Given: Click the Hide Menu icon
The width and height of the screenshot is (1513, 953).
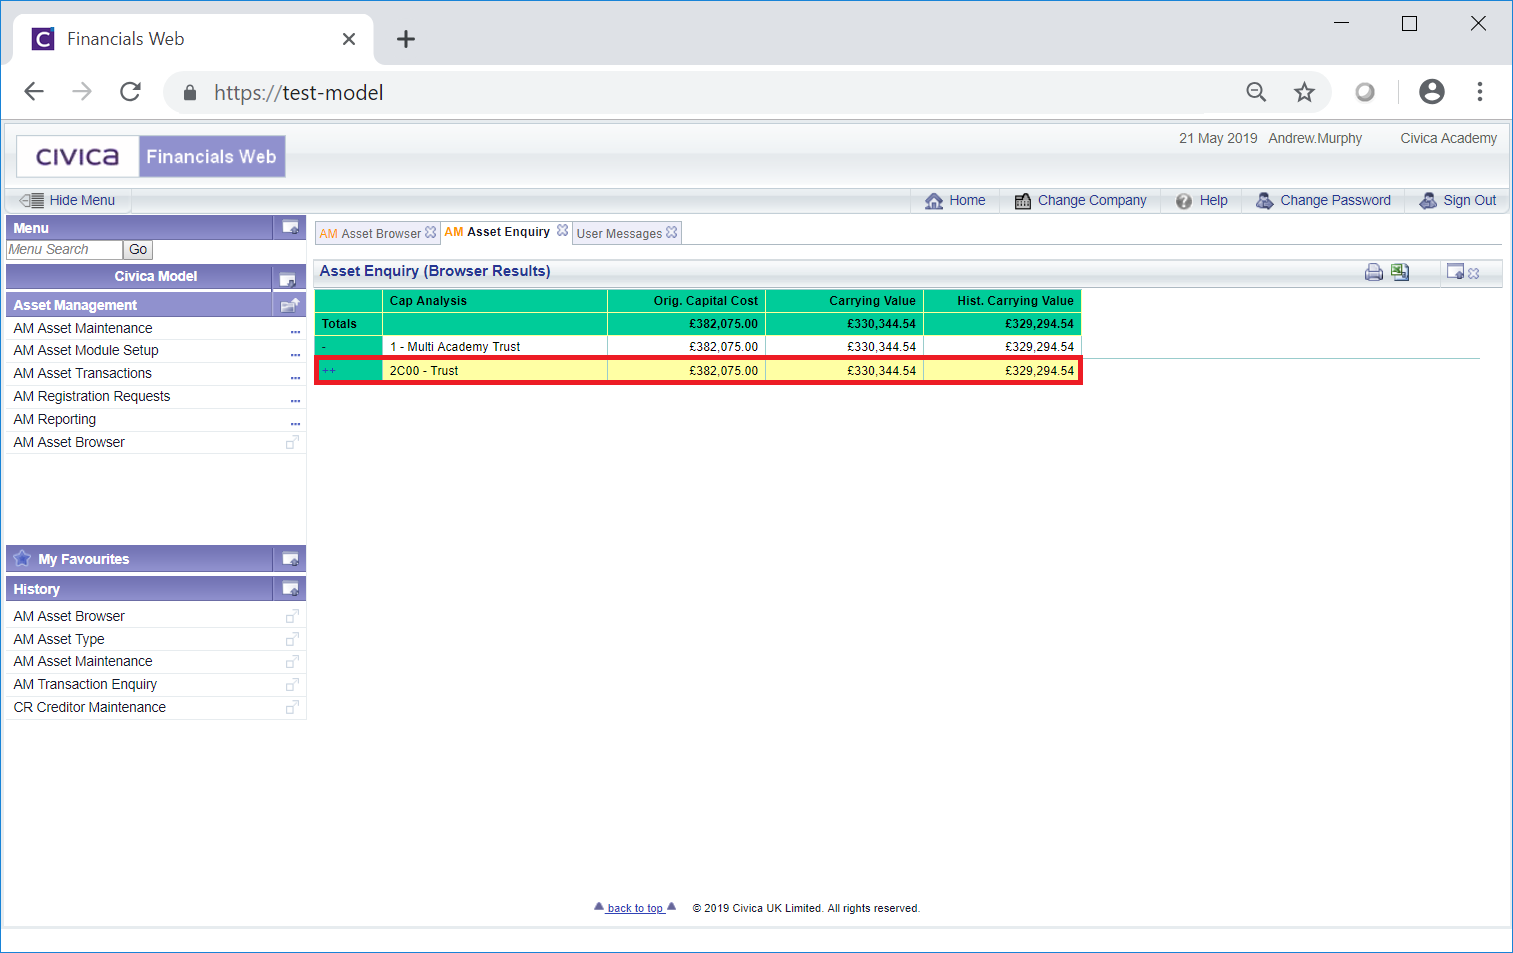Looking at the screenshot, I should pos(32,200).
